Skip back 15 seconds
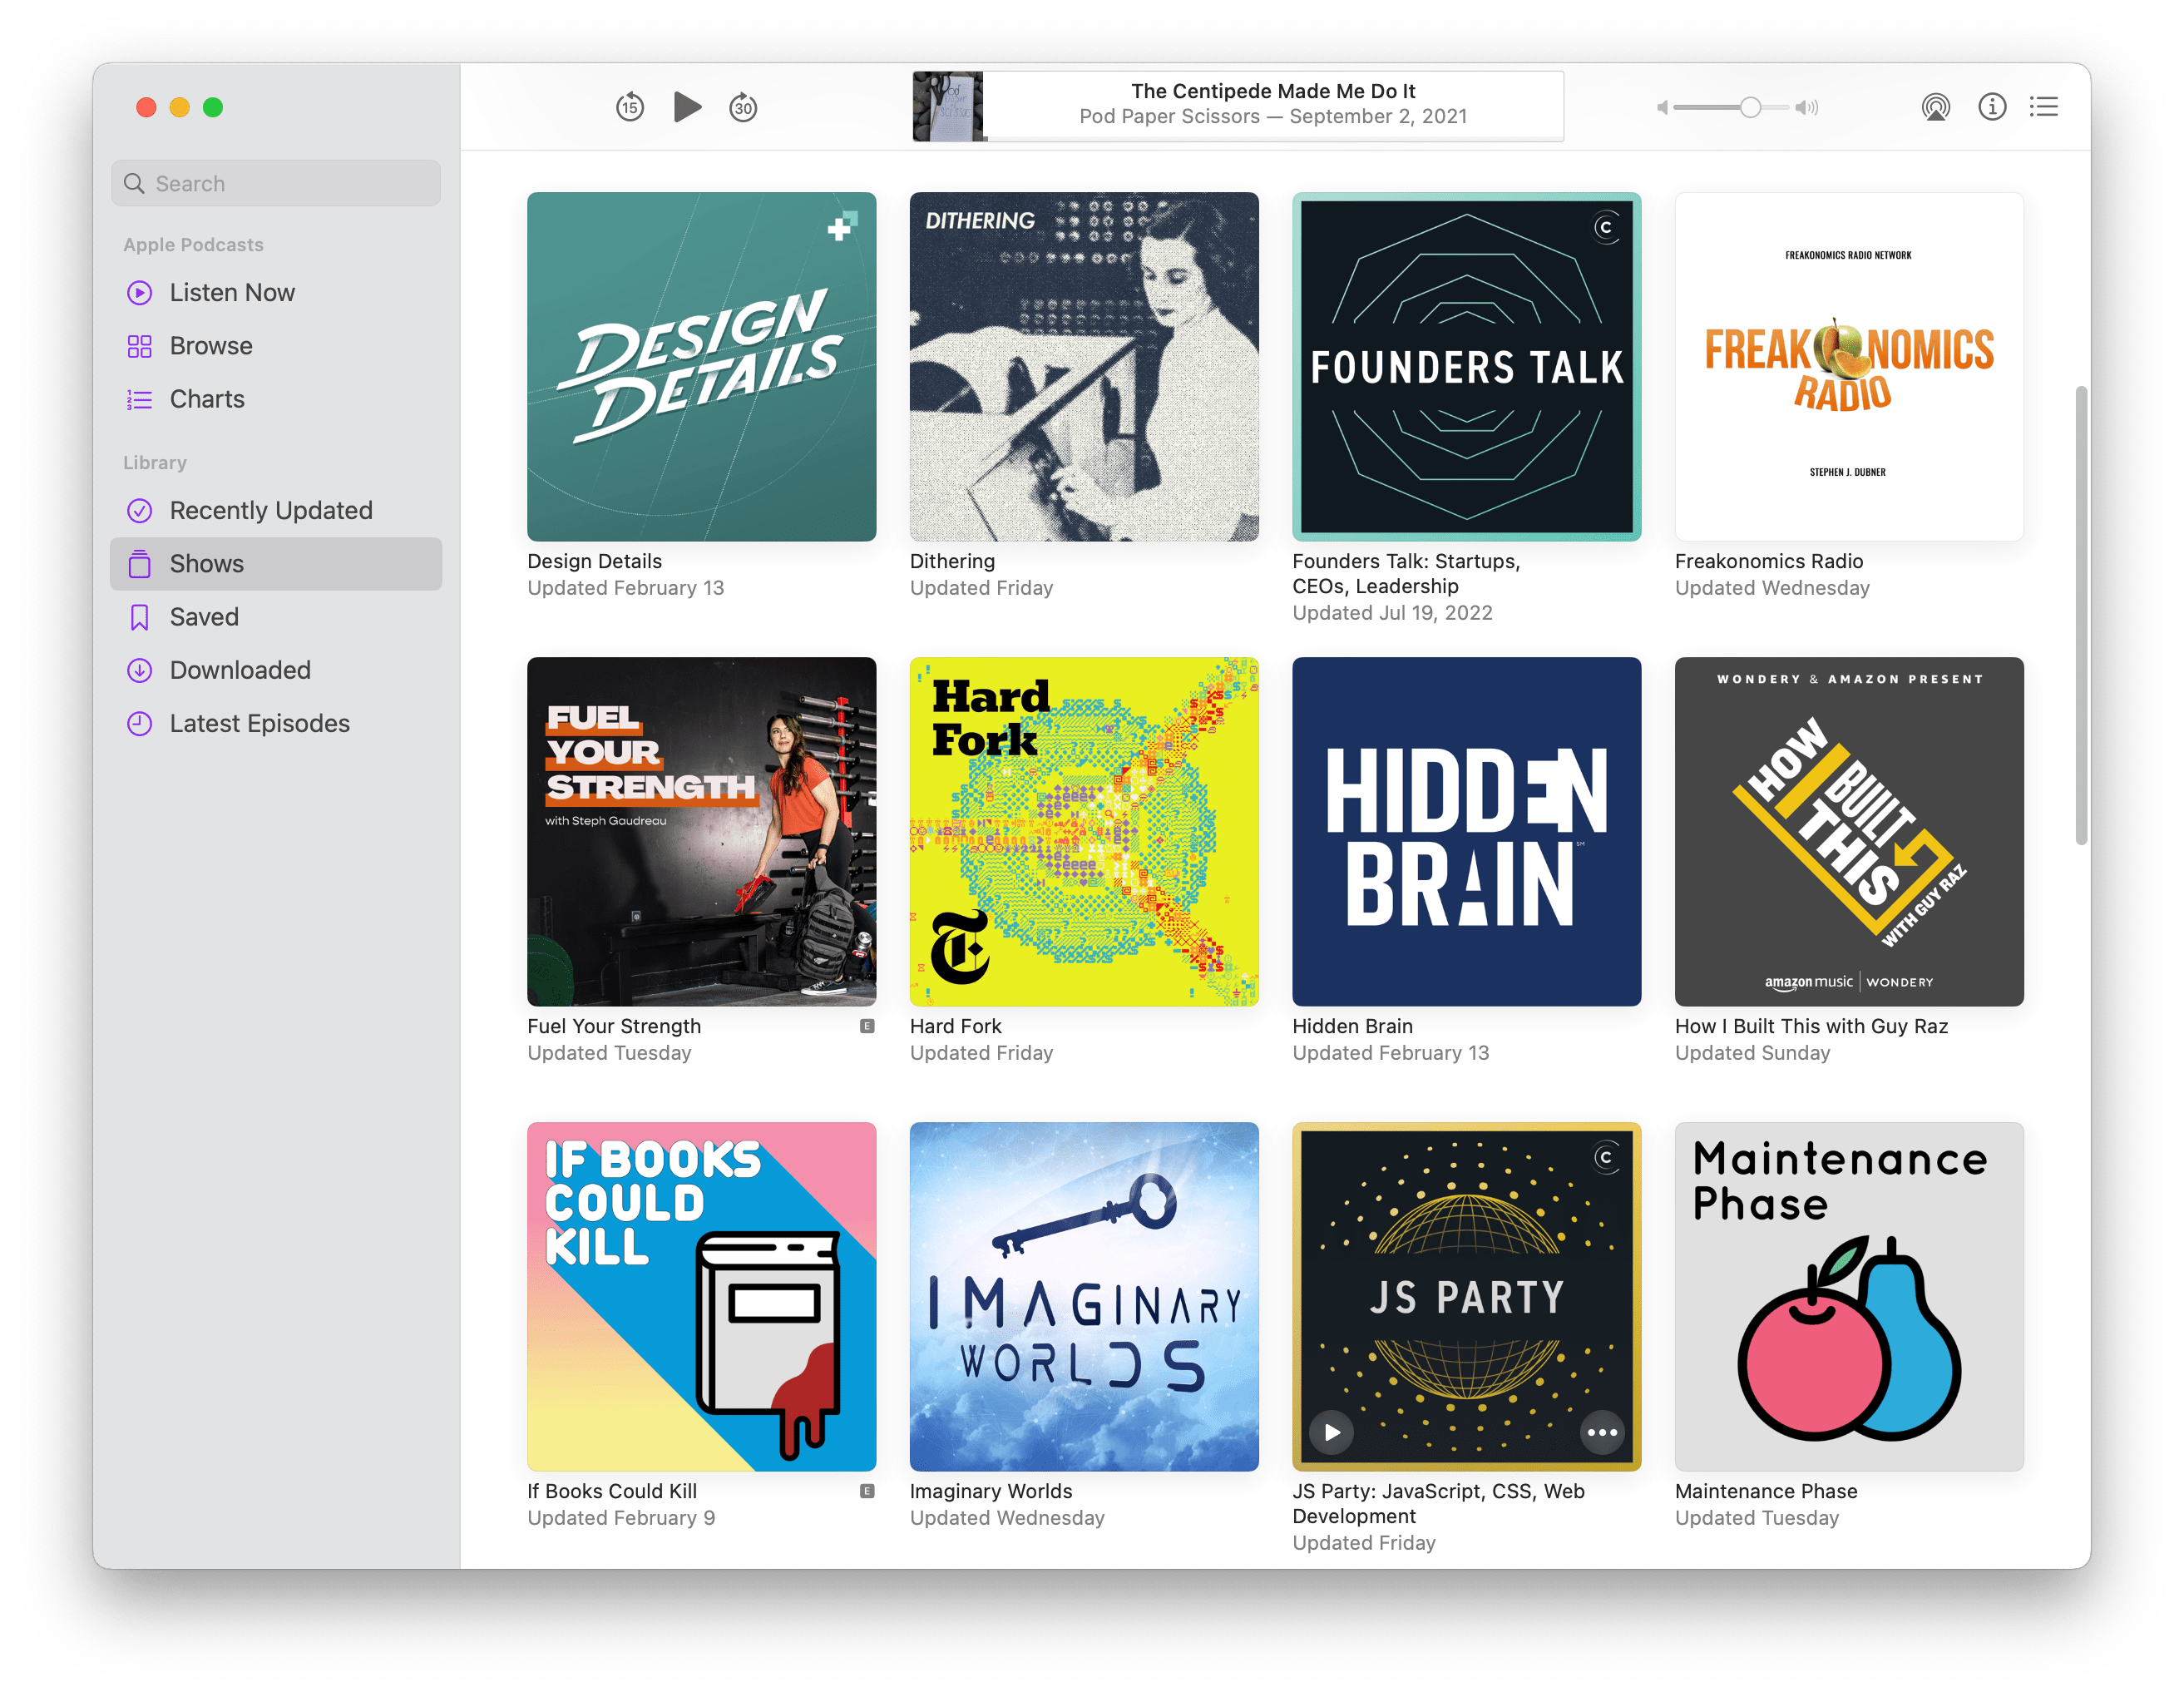Viewport: 2184px width, 1692px height. click(629, 107)
